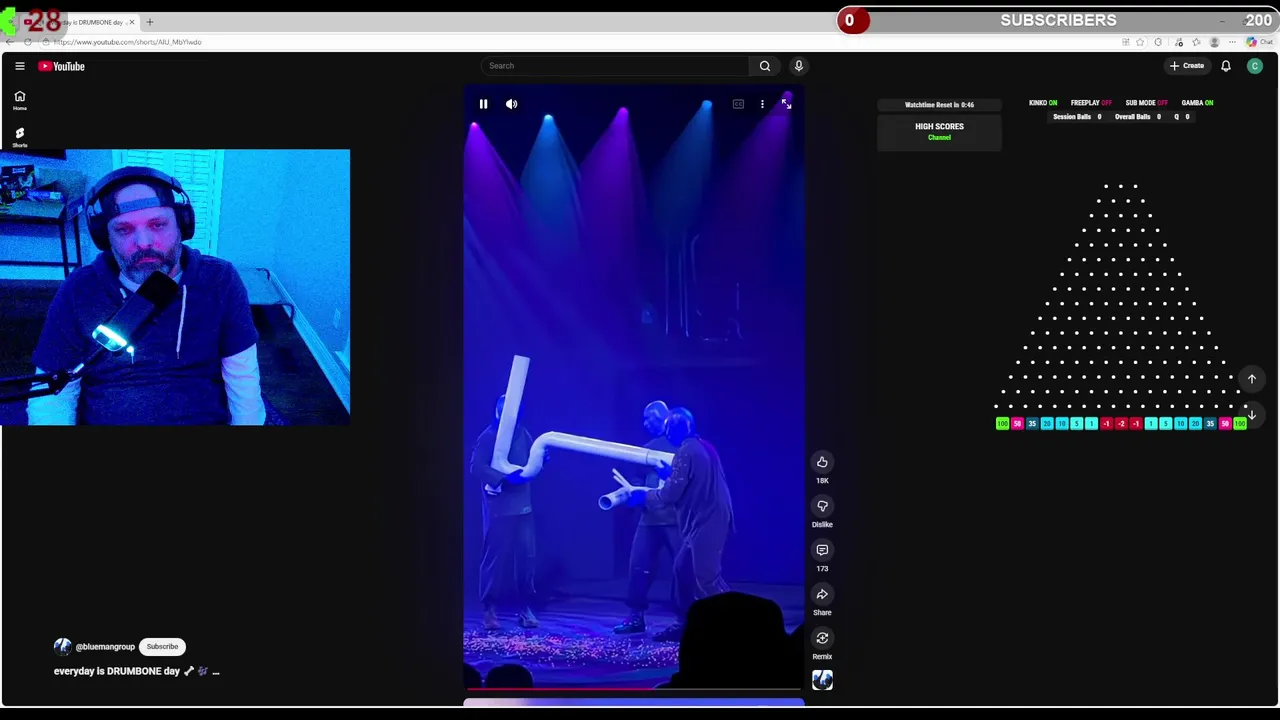Click the green Channel label
The image size is (1280, 720).
(939, 138)
